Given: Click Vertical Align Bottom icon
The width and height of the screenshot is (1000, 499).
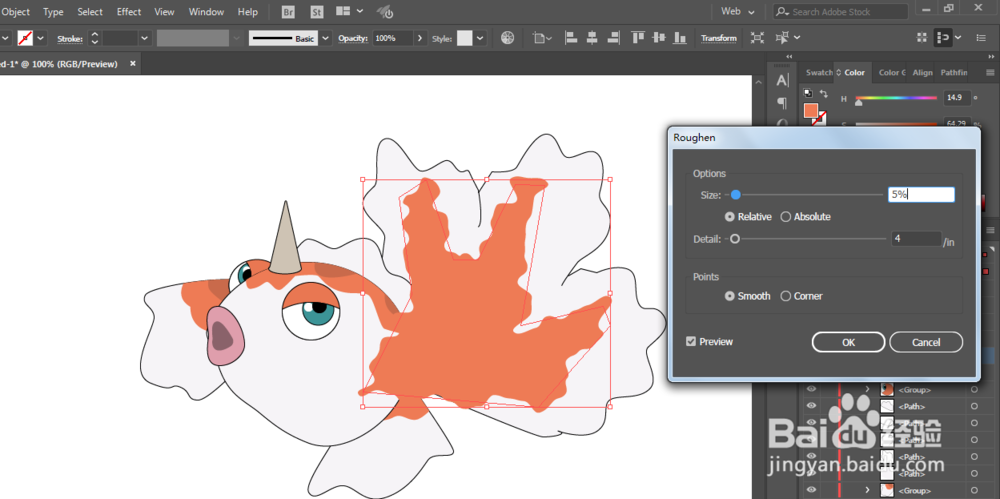Looking at the screenshot, I should pos(680,38).
